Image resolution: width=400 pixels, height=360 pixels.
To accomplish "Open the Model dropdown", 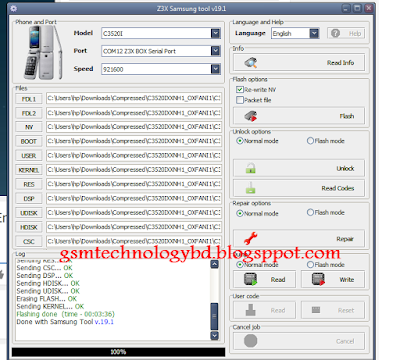I will click(216, 33).
